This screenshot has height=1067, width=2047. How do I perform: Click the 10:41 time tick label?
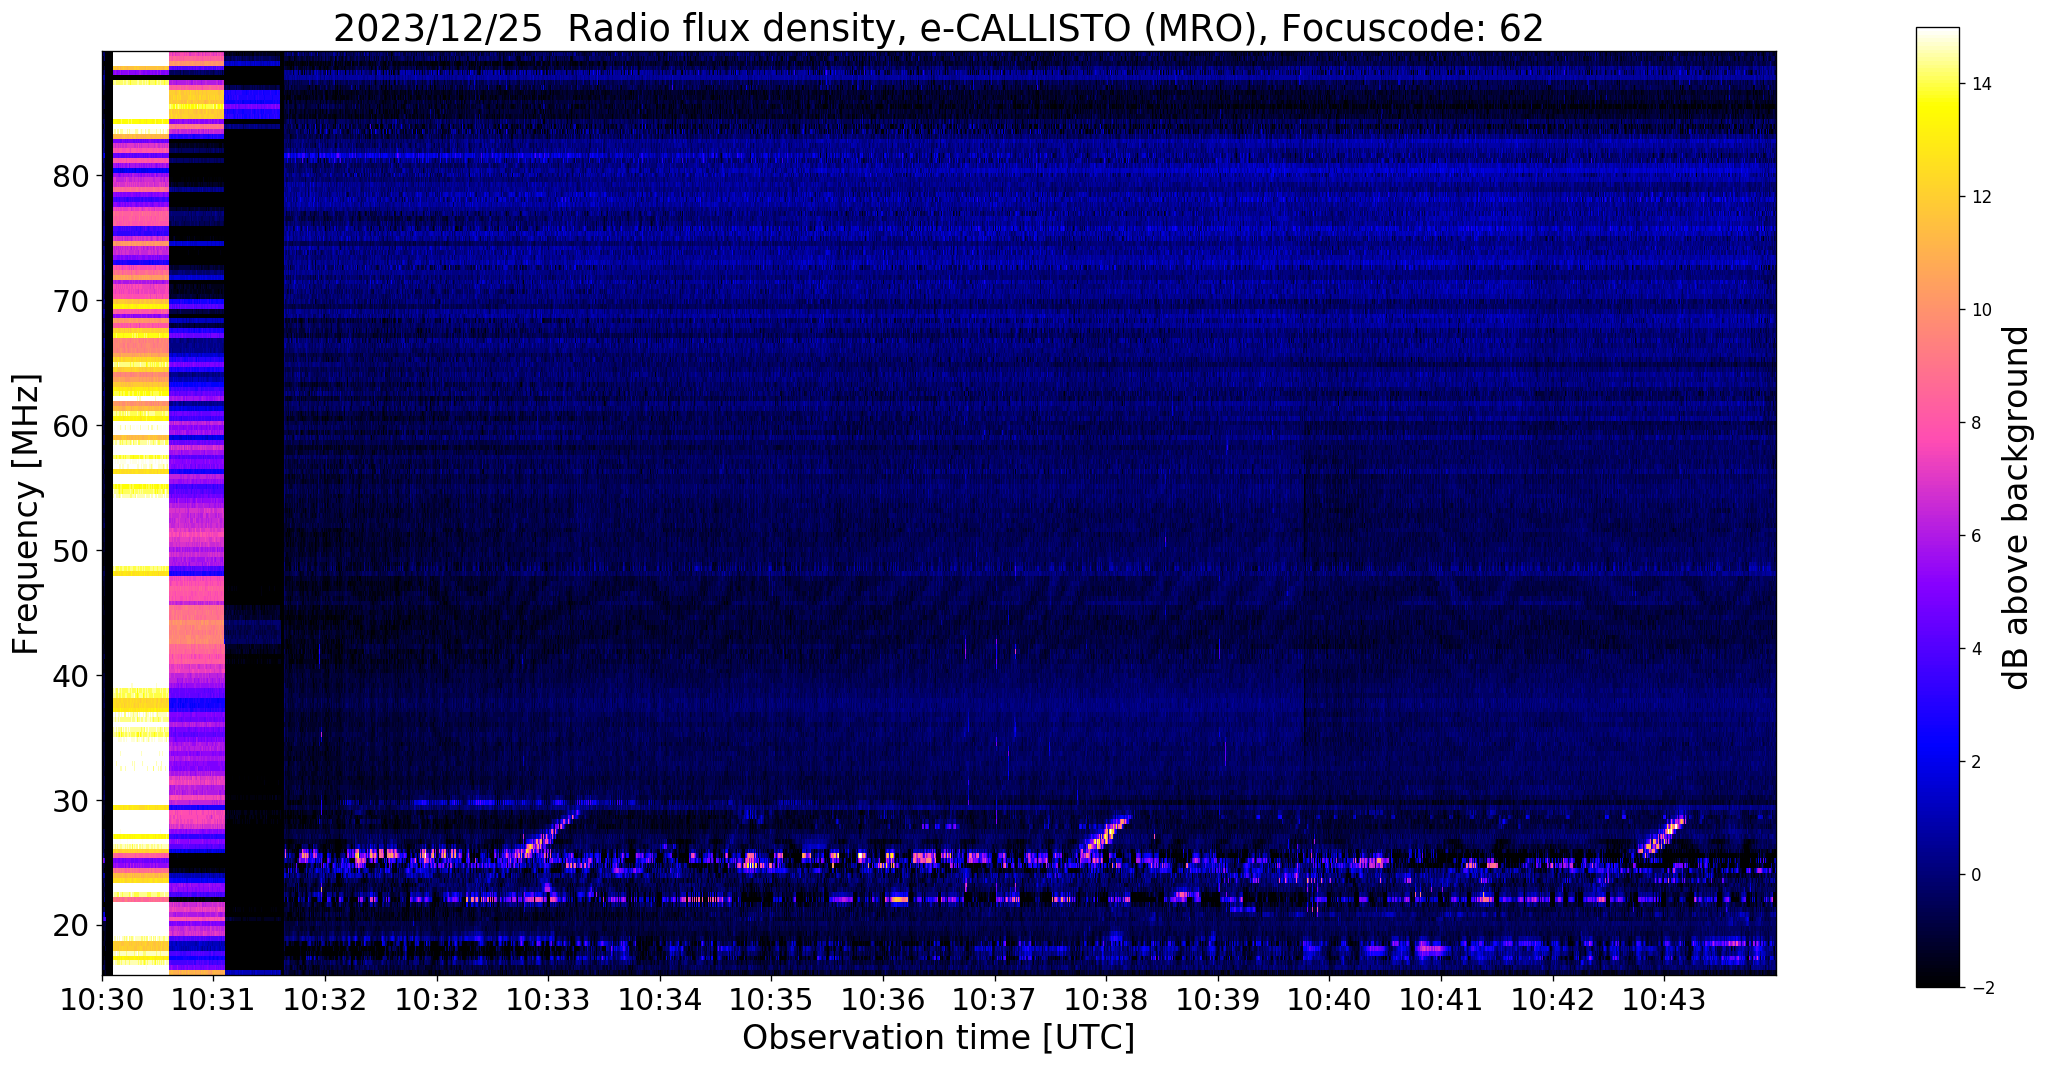(1441, 1000)
